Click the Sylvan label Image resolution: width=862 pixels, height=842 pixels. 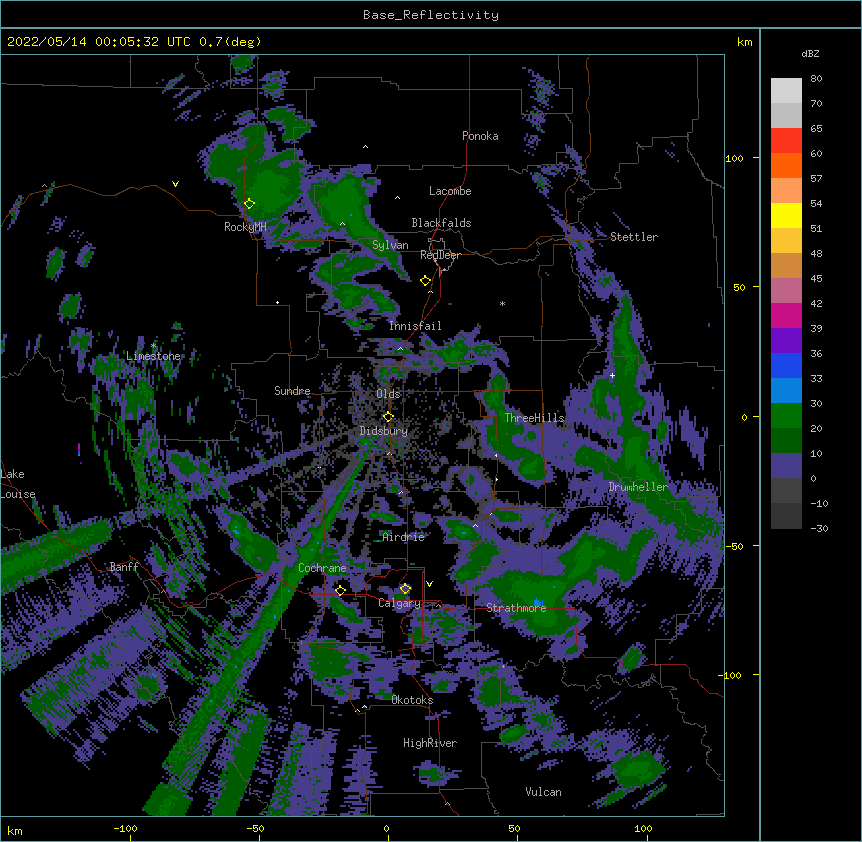[390, 245]
